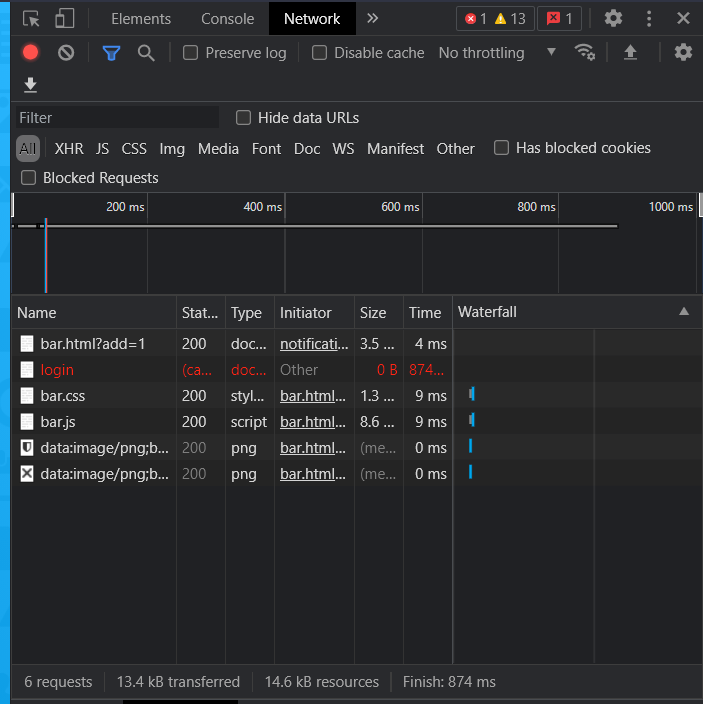The image size is (703, 704).
Task: Expand more DevTools tabs chevron
Action: click(372, 18)
